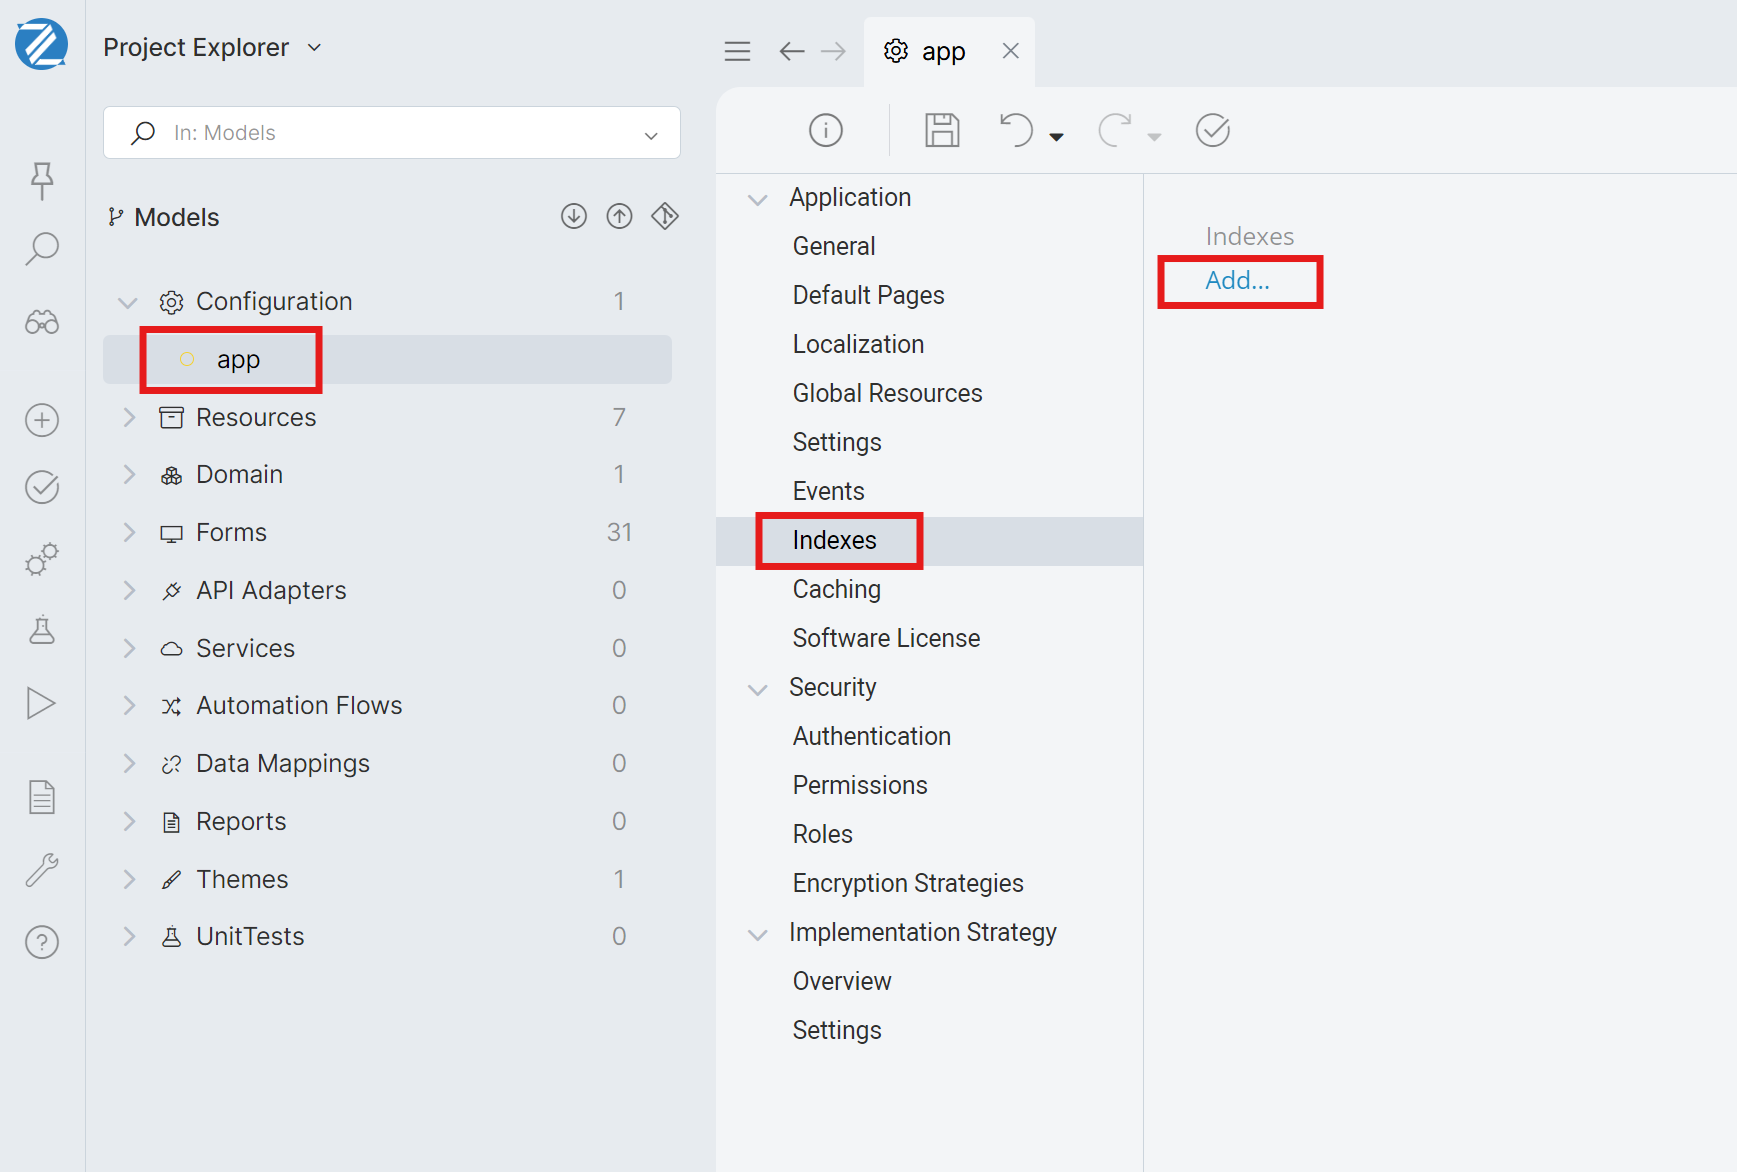Expand the Resources tree node
1737x1172 pixels.
pyautogui.click(x=129, y=417)
